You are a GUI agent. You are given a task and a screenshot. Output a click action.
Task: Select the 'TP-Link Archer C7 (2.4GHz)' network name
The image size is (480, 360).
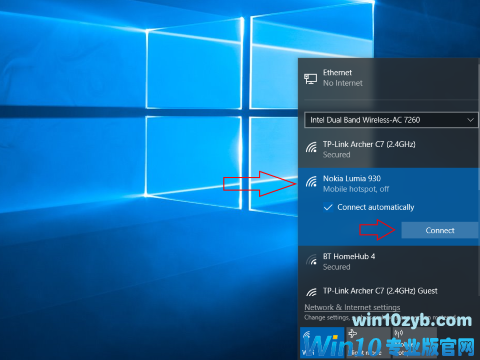point(369,144)
